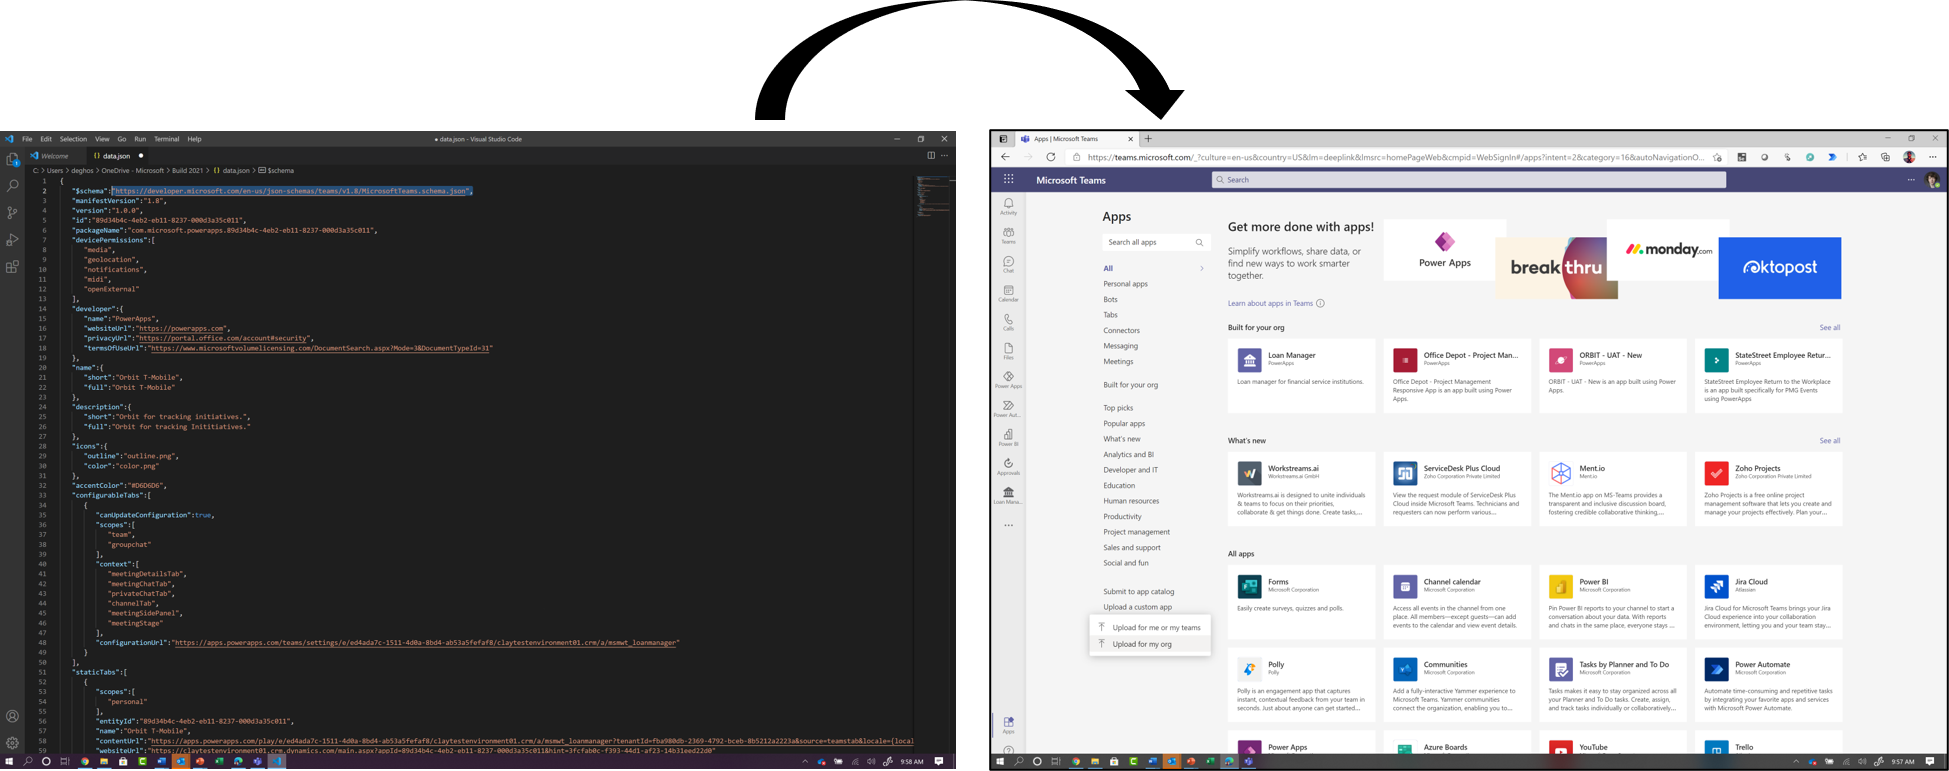The width and height of the screenshot is (1949, 771).
Task: Click Learn about apps in Teams link
Action: coord(1270,303)
